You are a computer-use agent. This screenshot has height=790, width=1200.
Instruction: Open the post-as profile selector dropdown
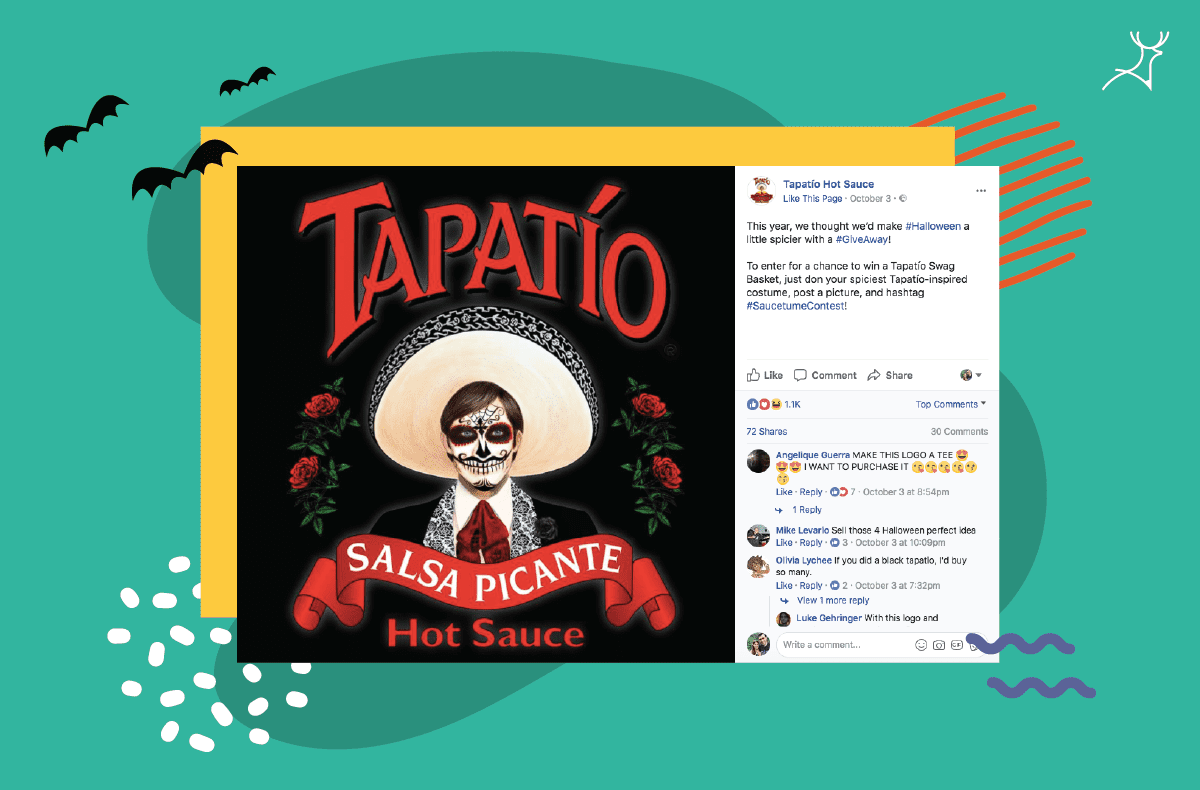[971, 375]
